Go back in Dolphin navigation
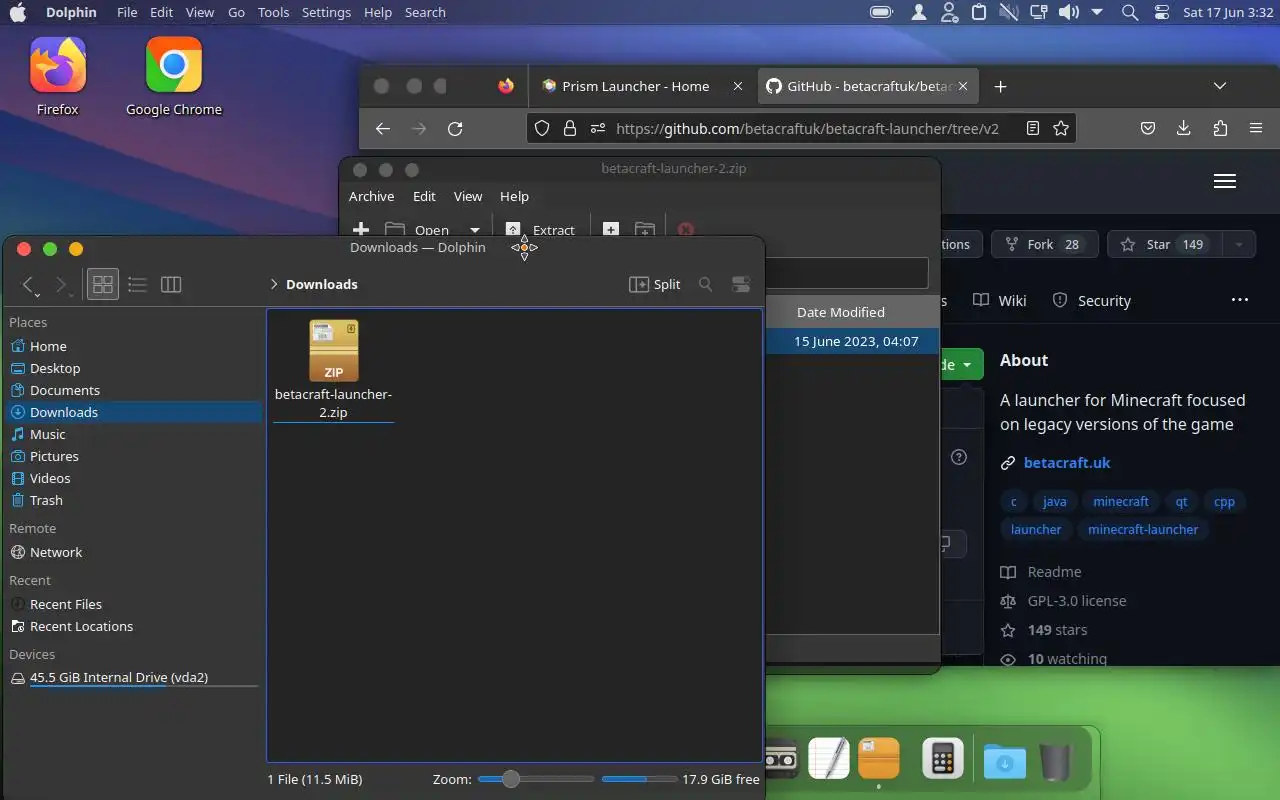The height and width of the screenshot is (800, 1280). tap(30, 285)
